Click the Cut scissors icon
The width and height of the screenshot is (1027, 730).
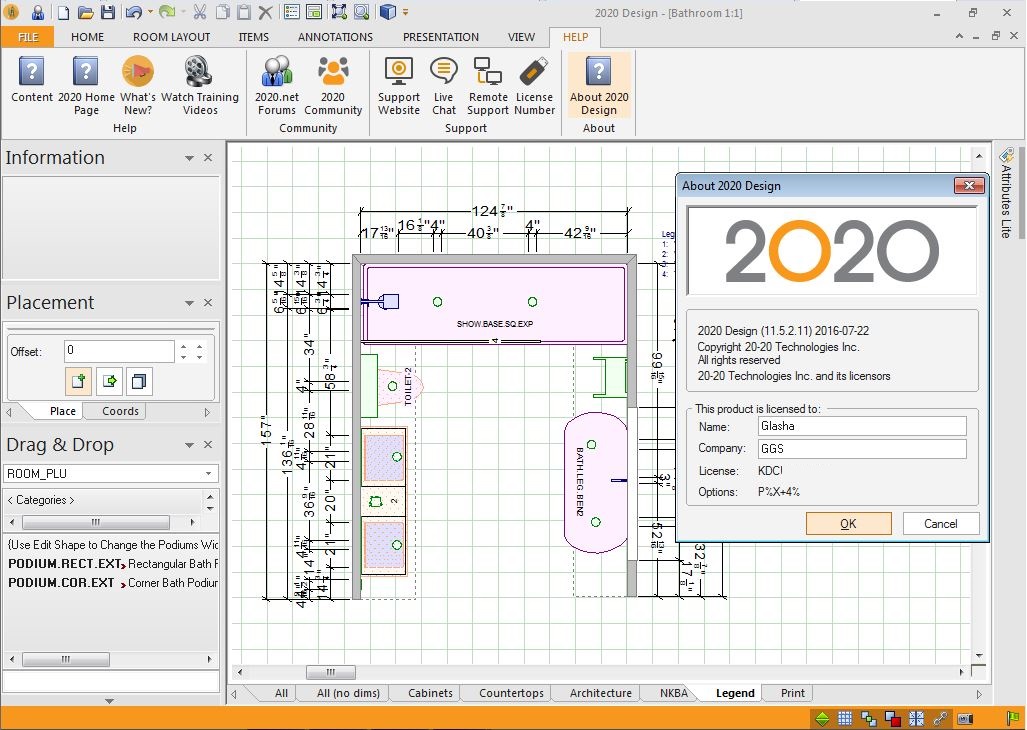click(200, 12)
